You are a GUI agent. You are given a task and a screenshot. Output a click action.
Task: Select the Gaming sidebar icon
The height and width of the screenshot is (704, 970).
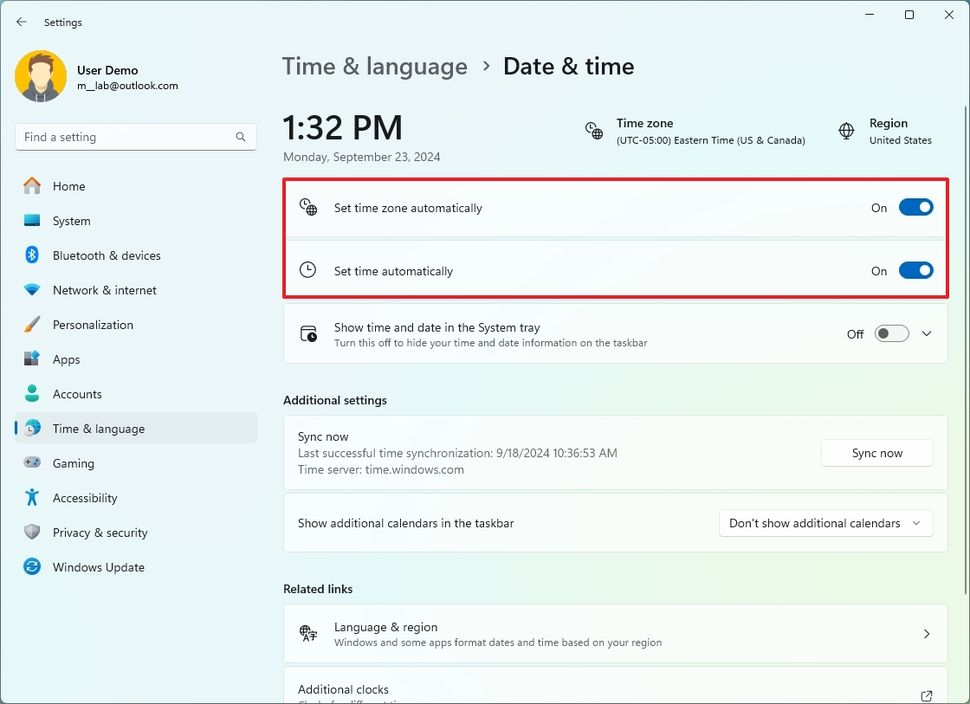click(x=32, y=462)
